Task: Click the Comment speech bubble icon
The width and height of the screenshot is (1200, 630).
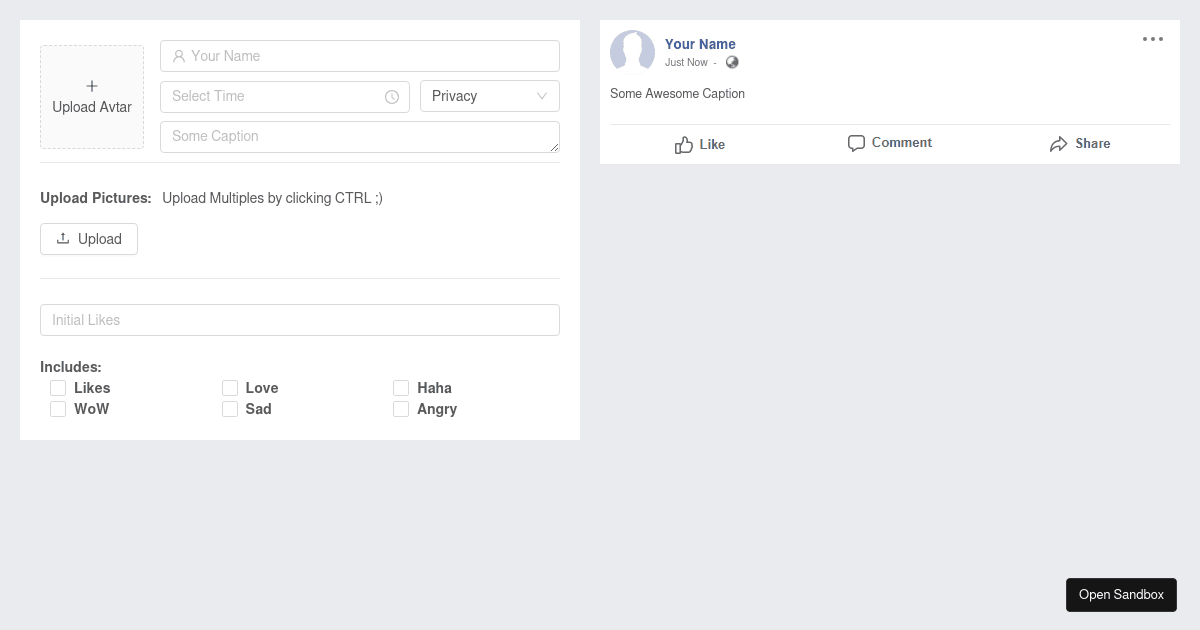Action: (856, 143)
